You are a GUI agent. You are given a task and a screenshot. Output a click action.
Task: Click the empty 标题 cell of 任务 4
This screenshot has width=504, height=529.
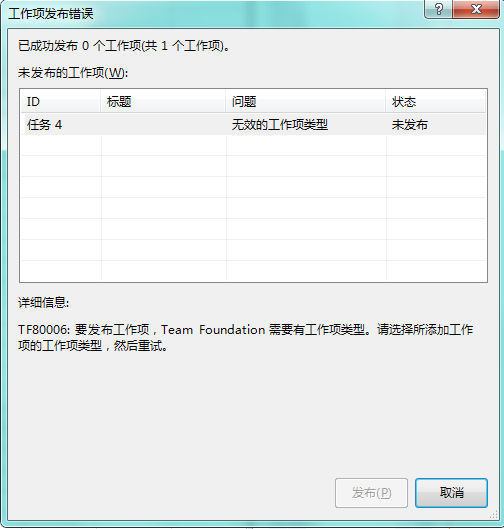point(164,125)
